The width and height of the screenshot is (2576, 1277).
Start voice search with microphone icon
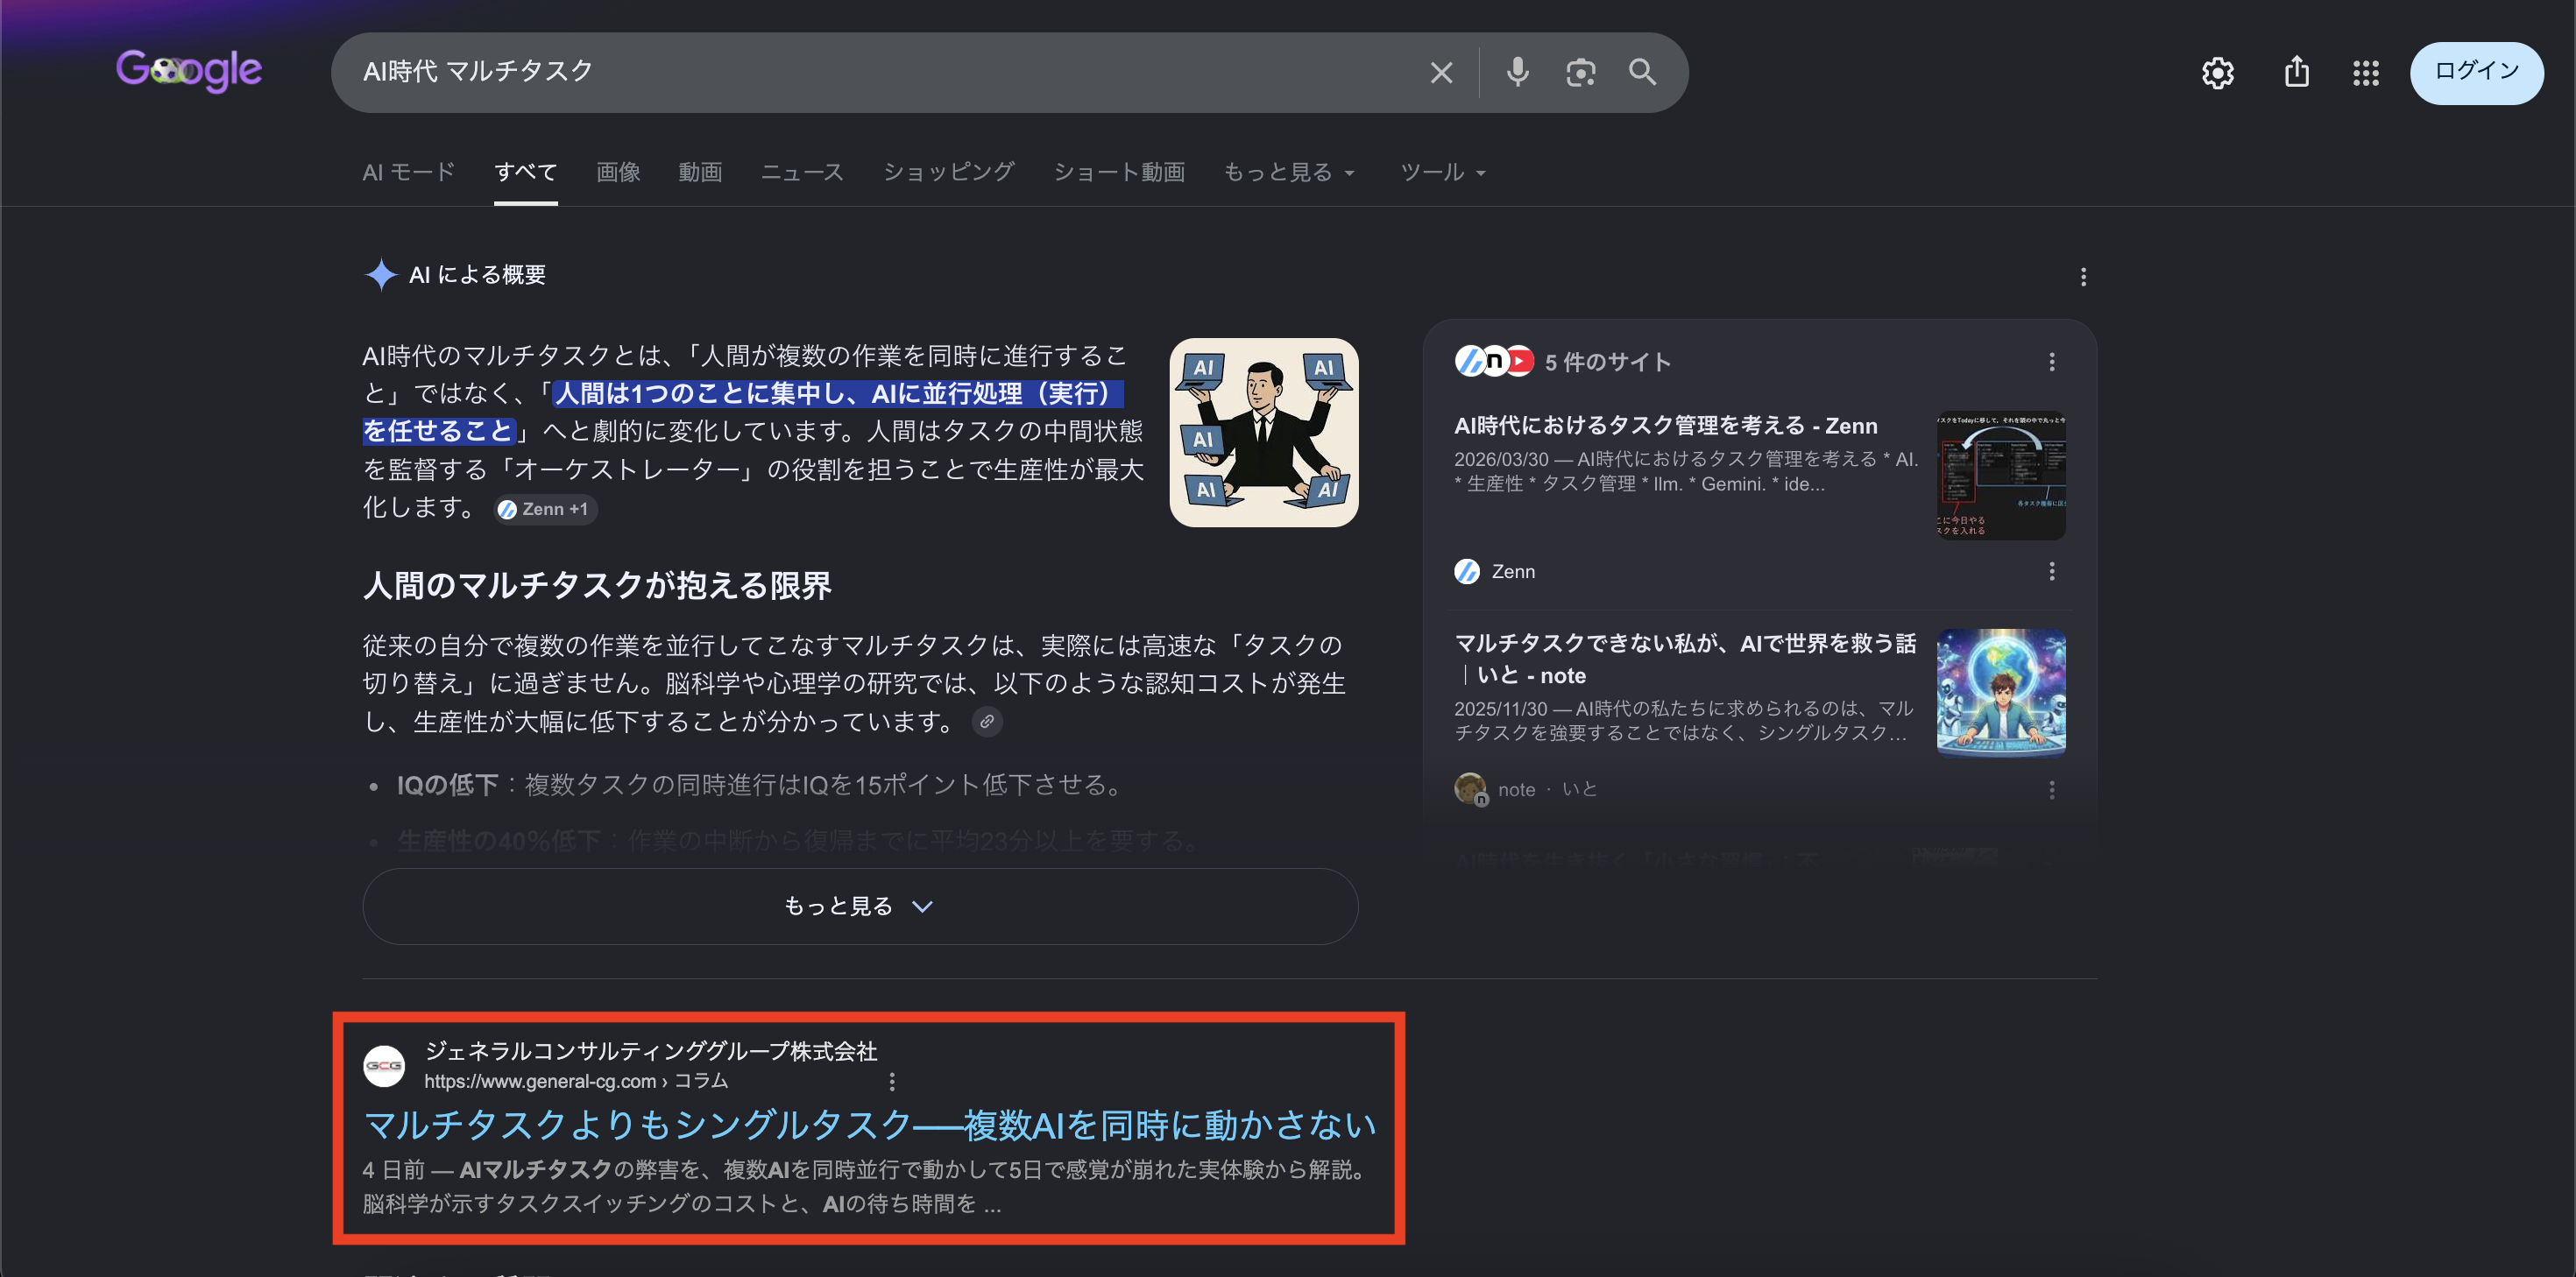[1517, 72]
